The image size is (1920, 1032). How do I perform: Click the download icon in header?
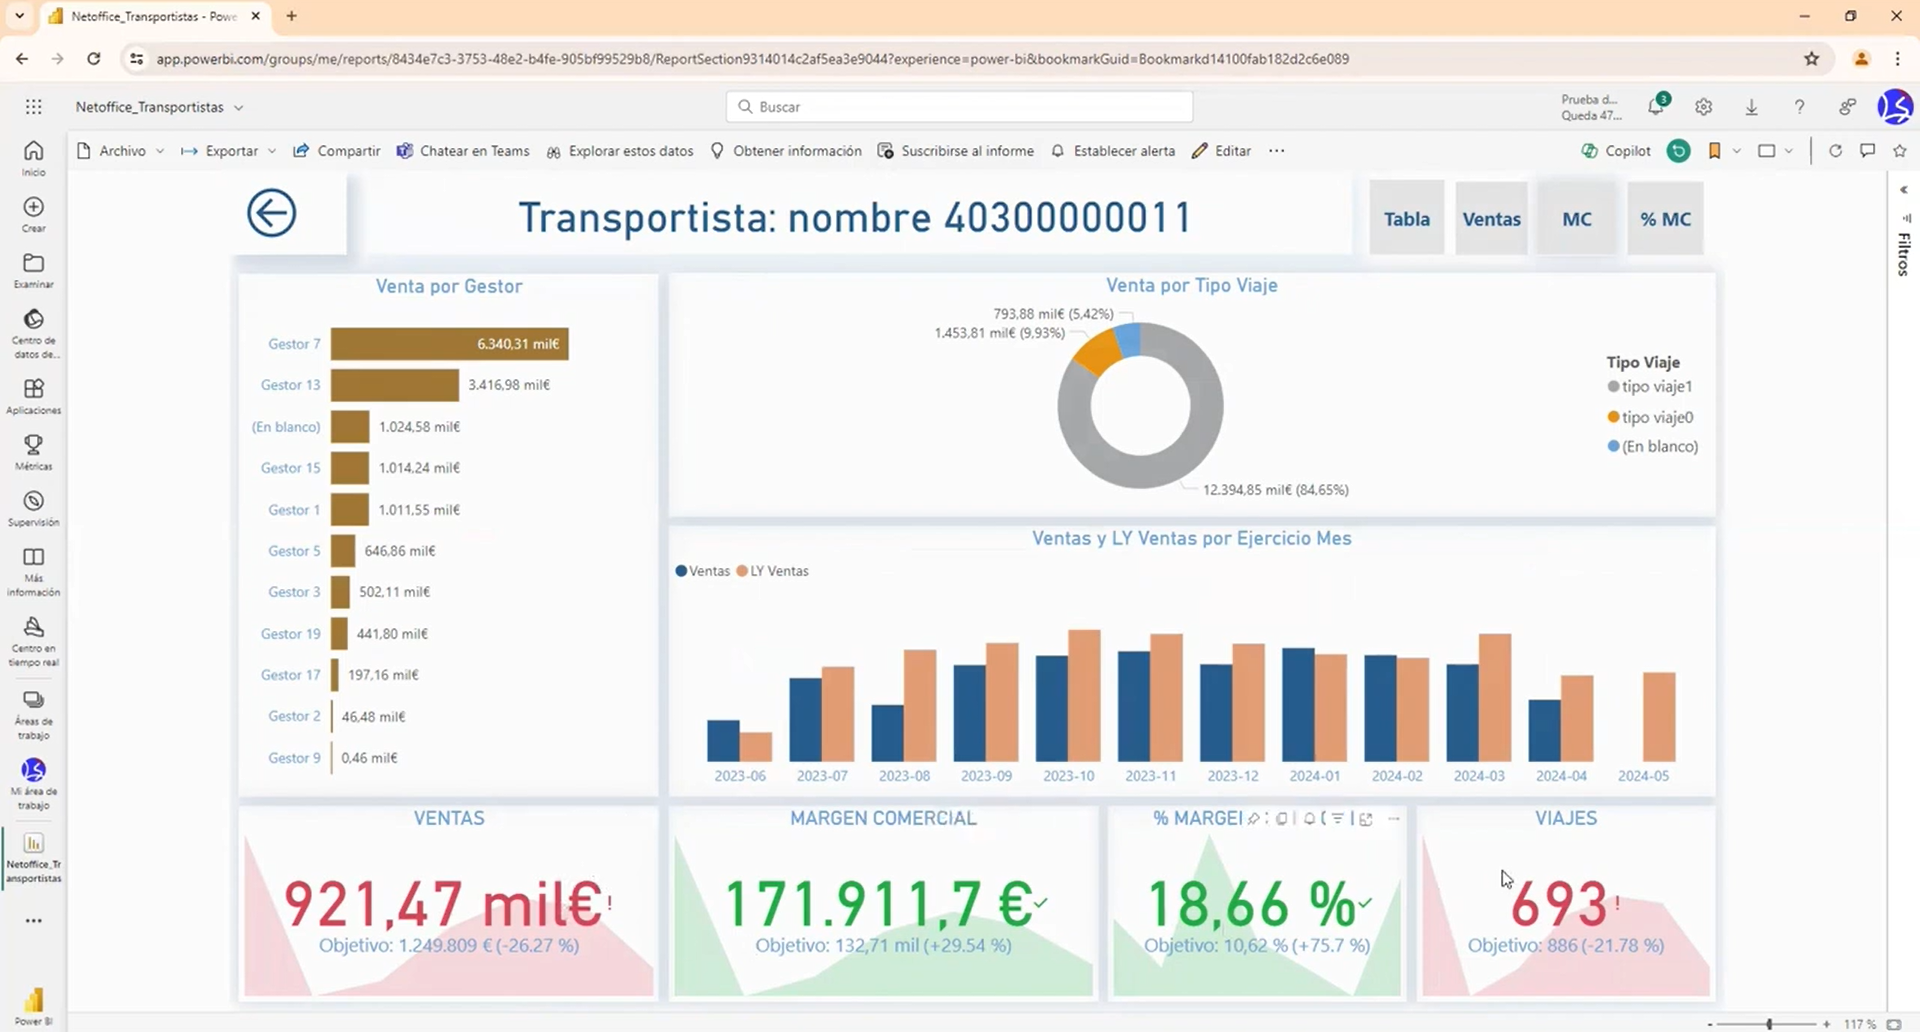point(1752,107)
